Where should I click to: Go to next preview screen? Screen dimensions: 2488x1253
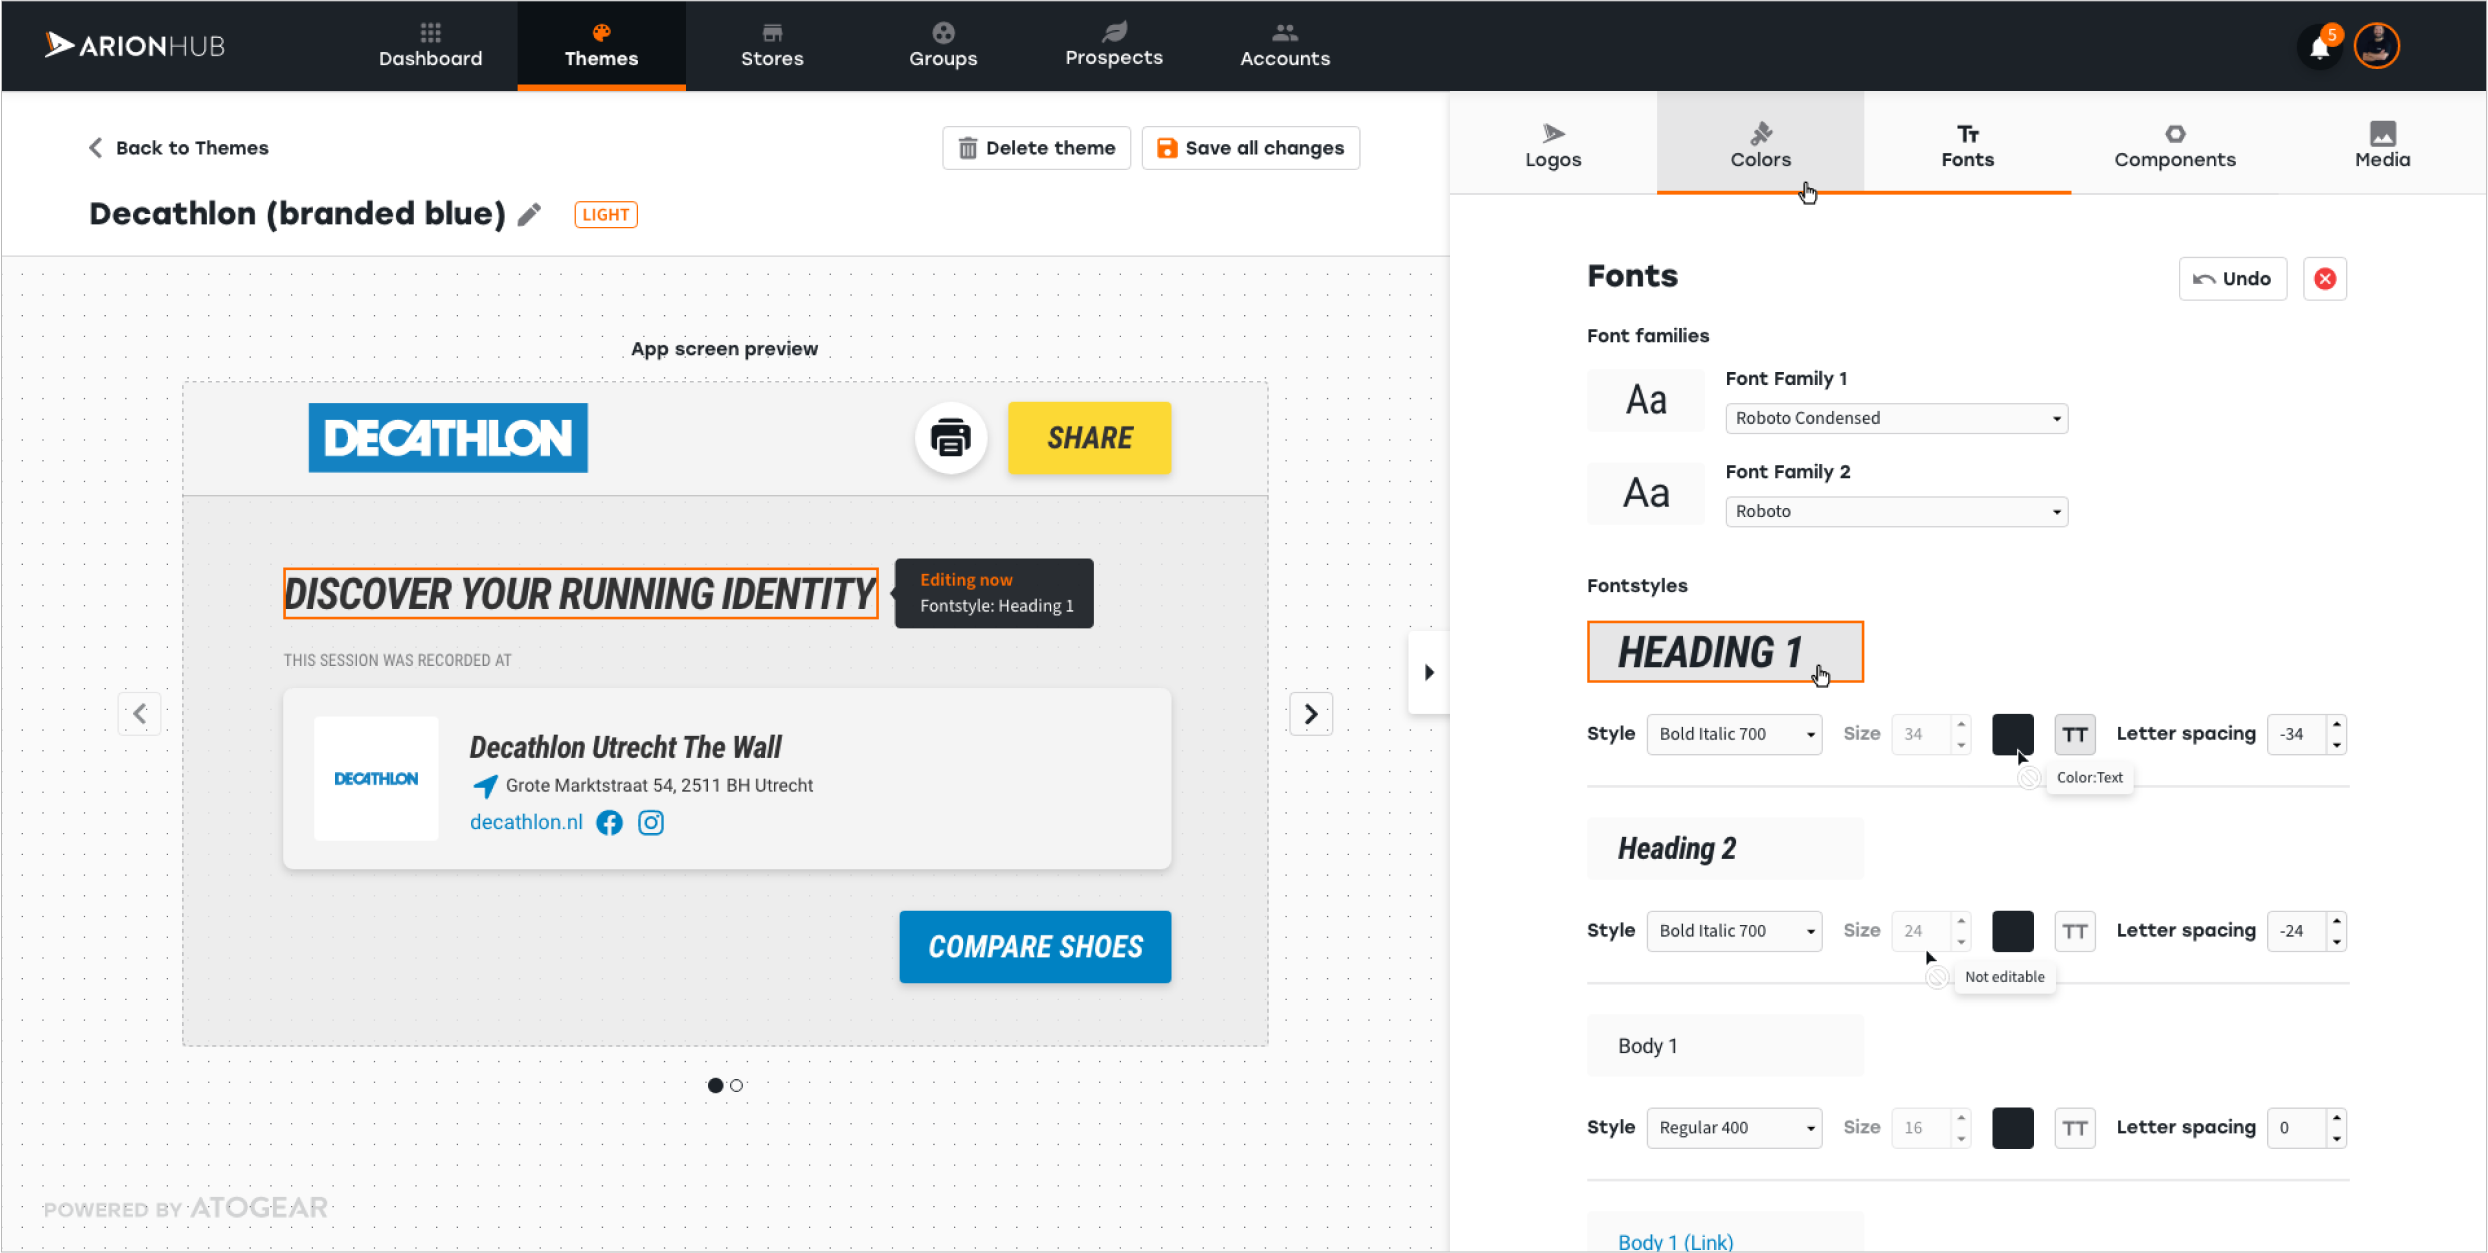coord(1311,714)
